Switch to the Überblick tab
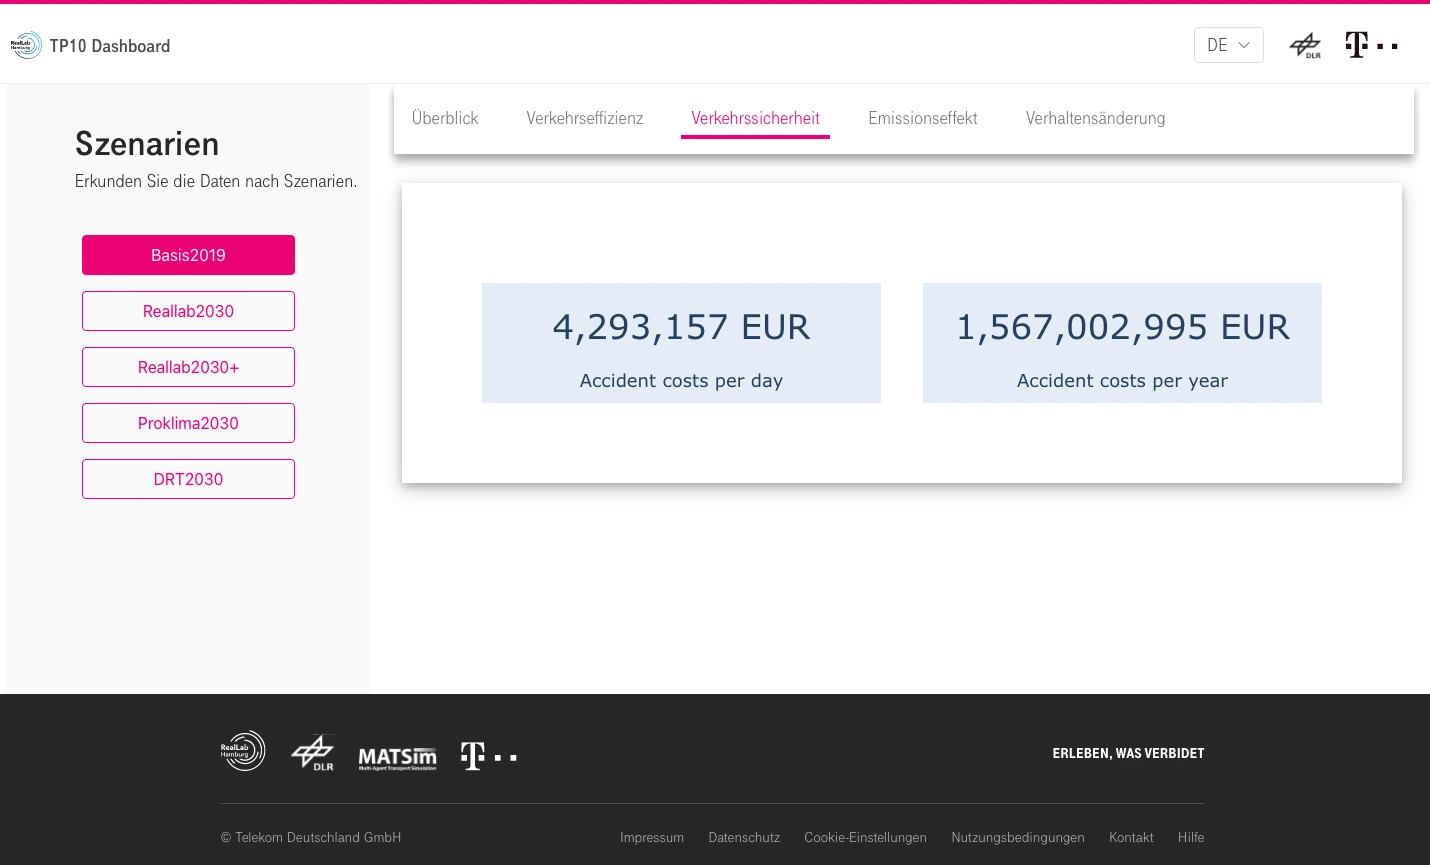This screenshot has height=865, width=1430. [445, 118]
